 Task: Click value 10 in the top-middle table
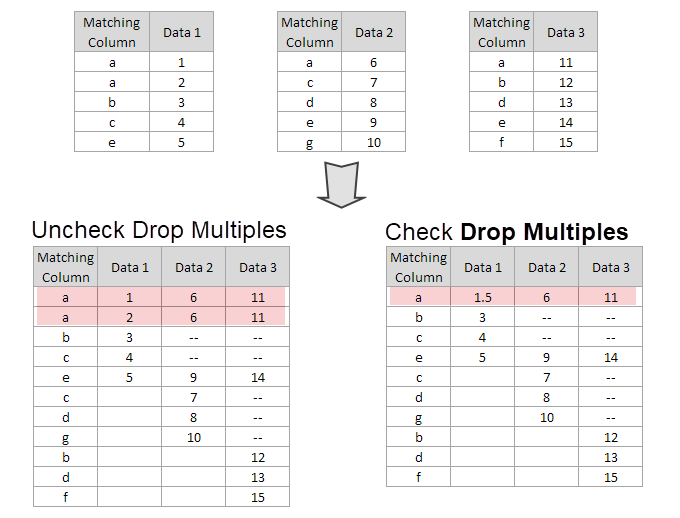pos(374,142)
